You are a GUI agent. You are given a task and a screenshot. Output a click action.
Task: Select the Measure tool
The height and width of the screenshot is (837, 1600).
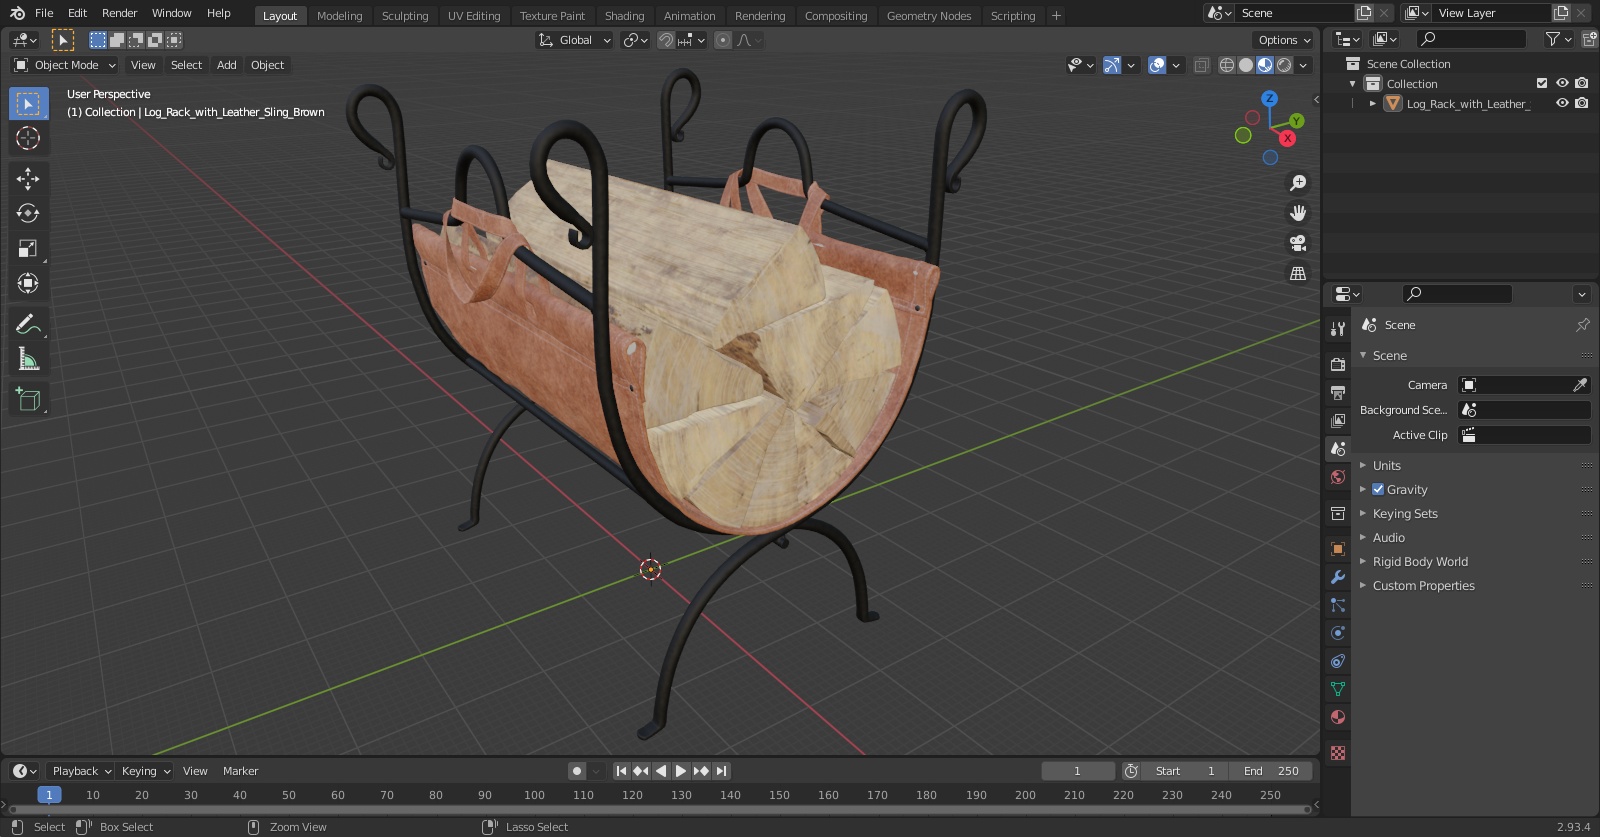tap(28, 359)
